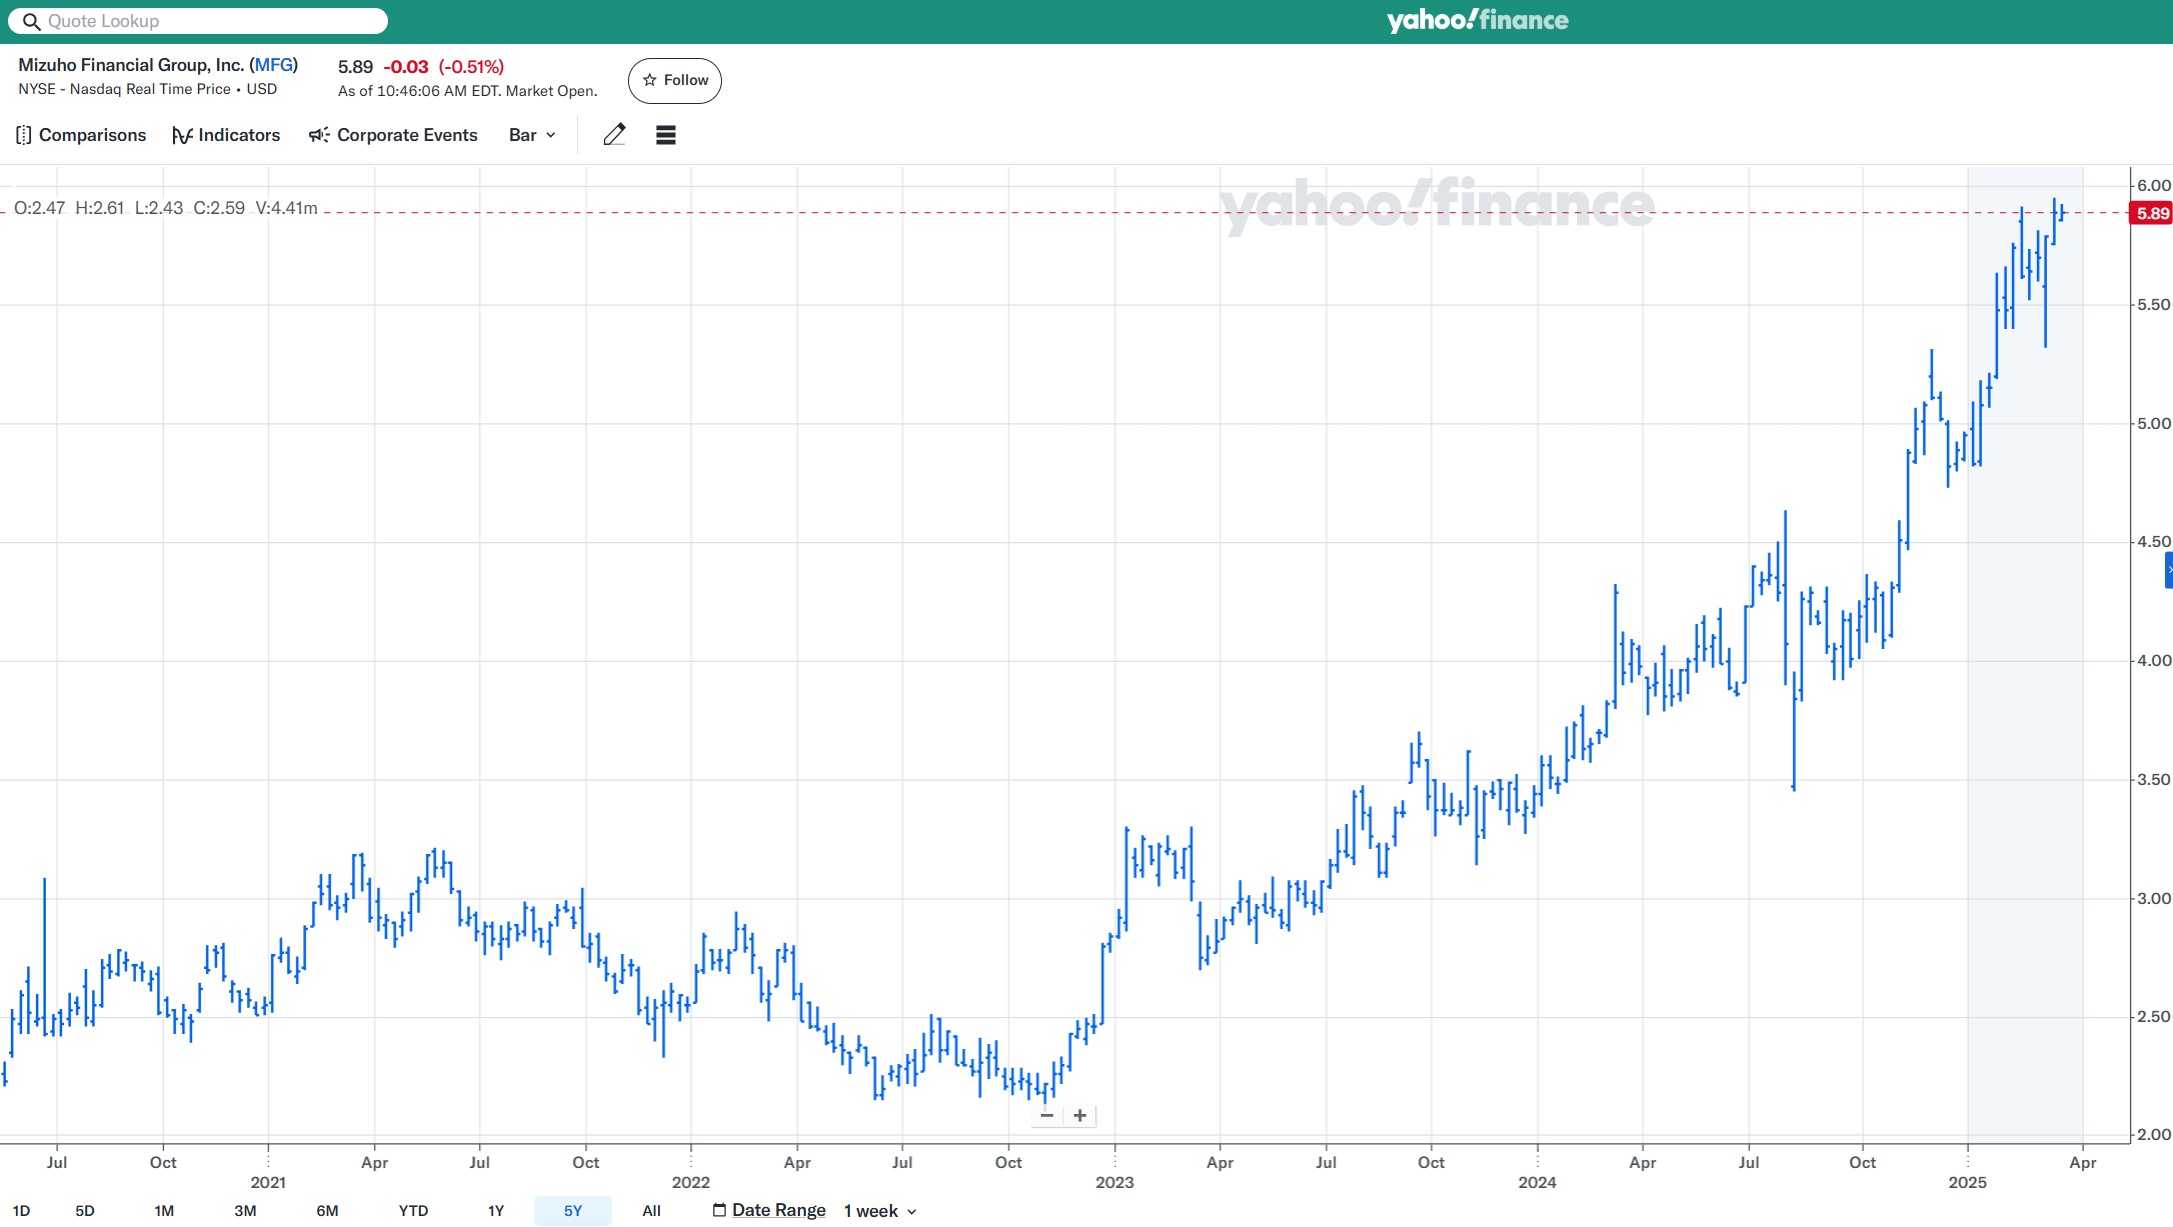
Task: Click the 2025 year axis label
Action: click(1967, 1182)
